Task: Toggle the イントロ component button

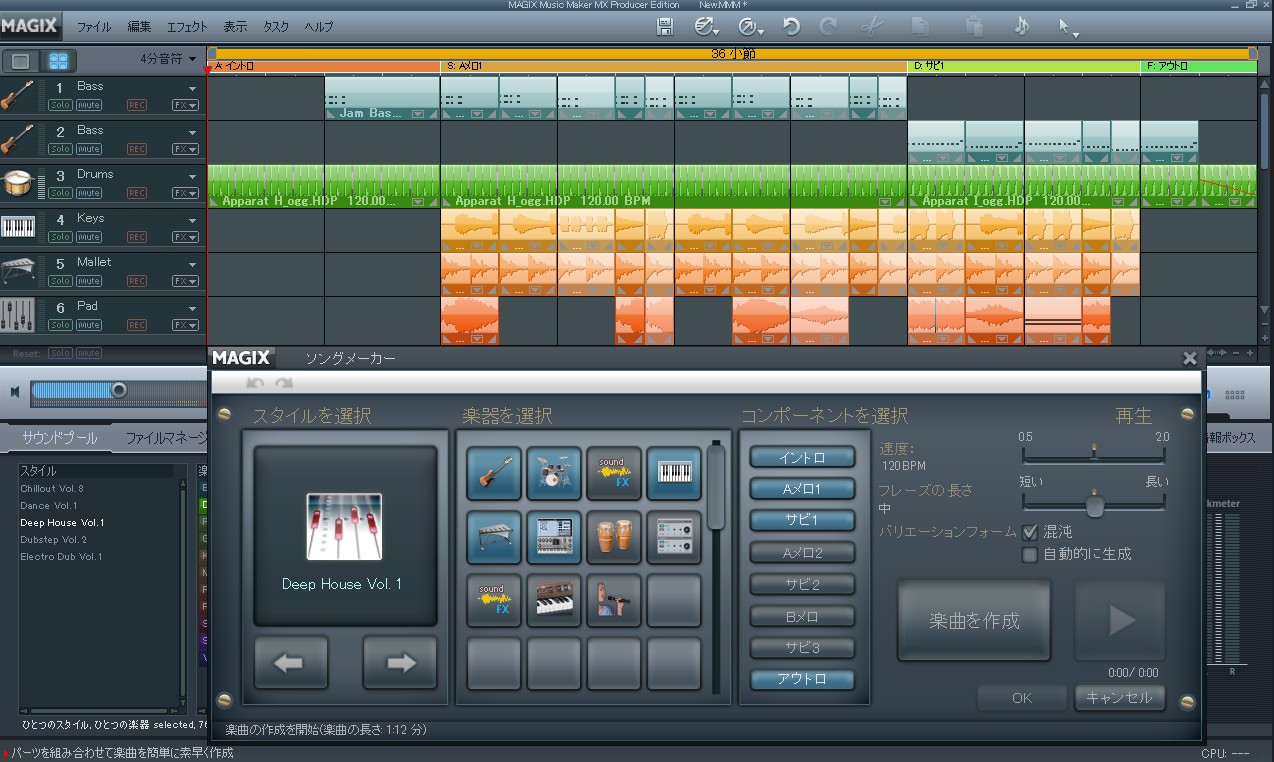Action: (803, 457)
